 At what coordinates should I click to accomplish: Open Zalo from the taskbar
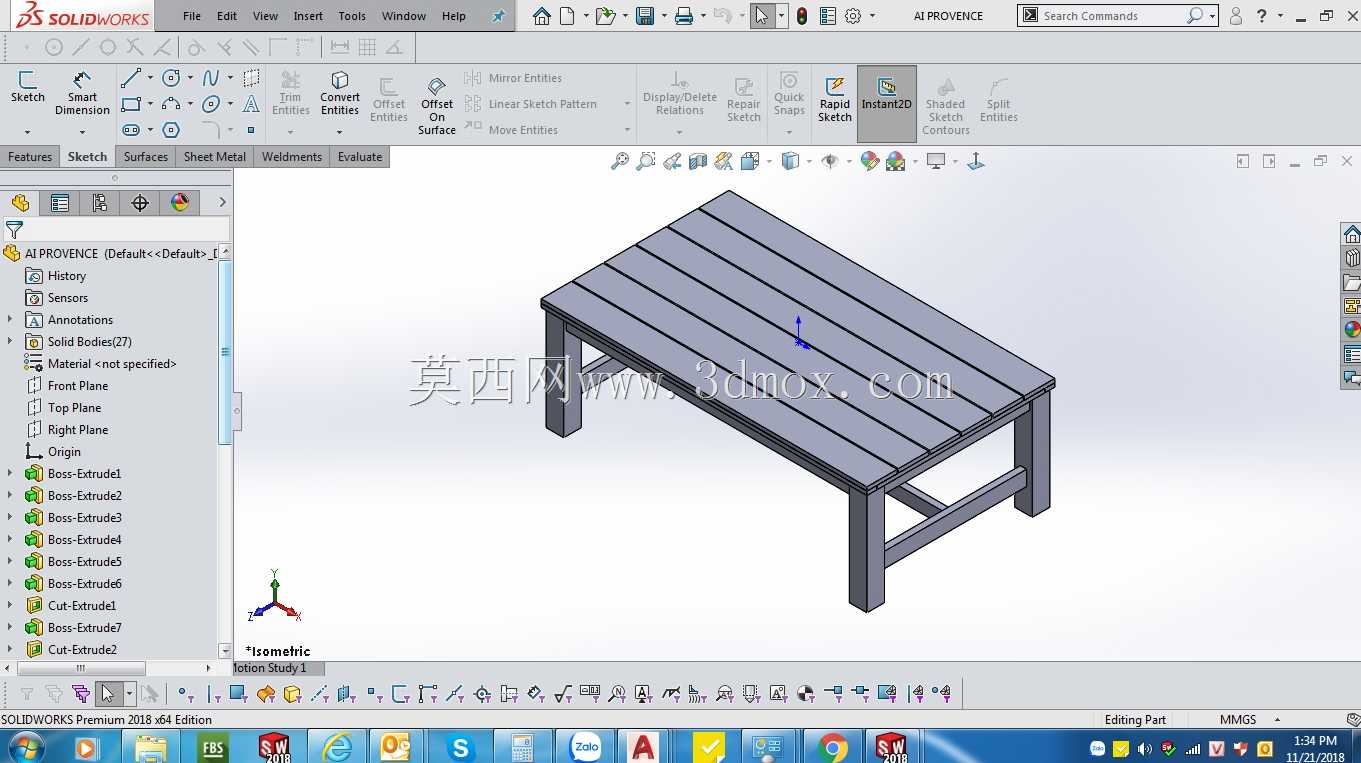[585, 747]
